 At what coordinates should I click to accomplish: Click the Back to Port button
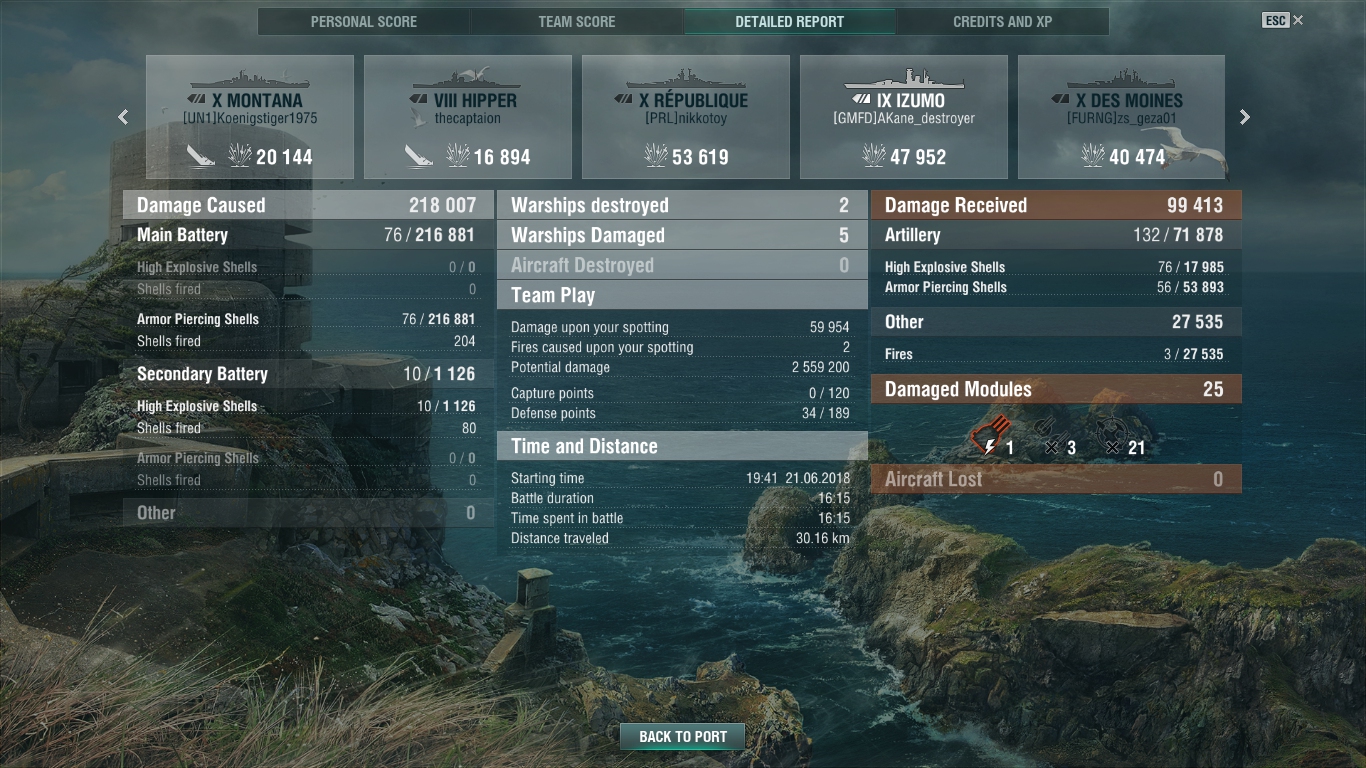pyautogui.click(x=683, y=737)
